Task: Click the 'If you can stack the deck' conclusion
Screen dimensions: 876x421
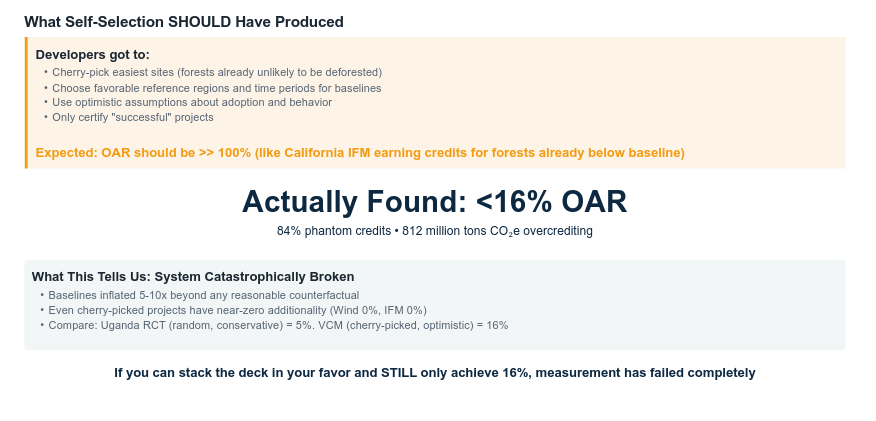Action: 434,373
